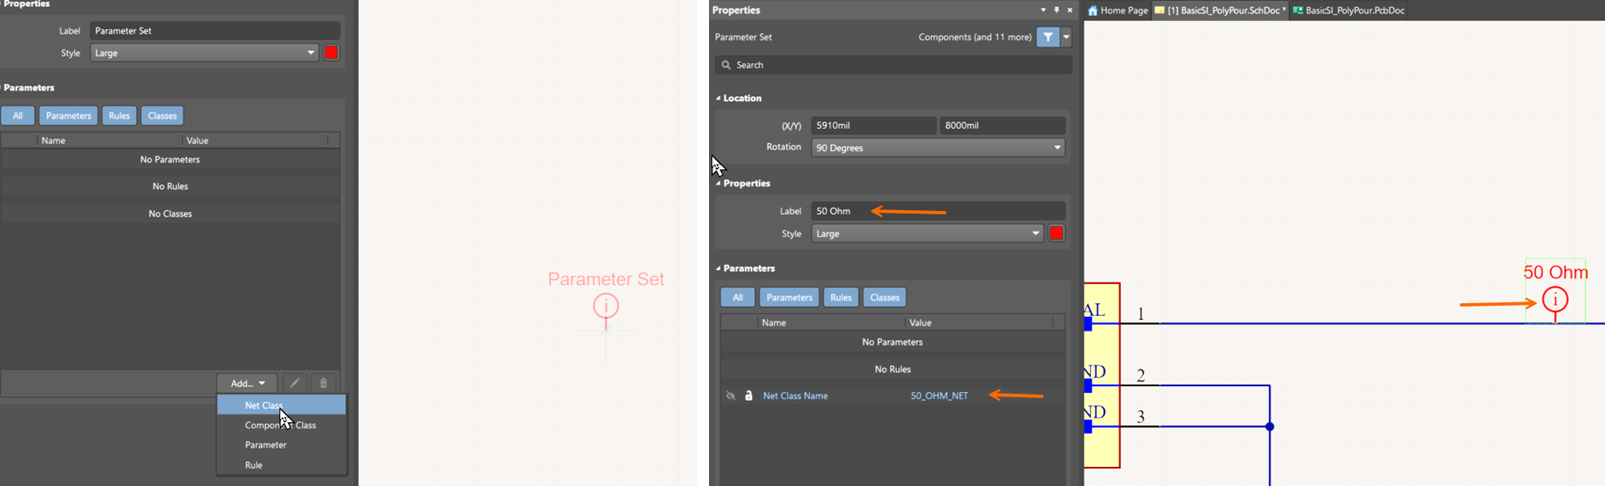Click the Value column header in right panel
The width and height of the screenshot is (1605, 486).
pyautogui.click(x=920, y=323)
